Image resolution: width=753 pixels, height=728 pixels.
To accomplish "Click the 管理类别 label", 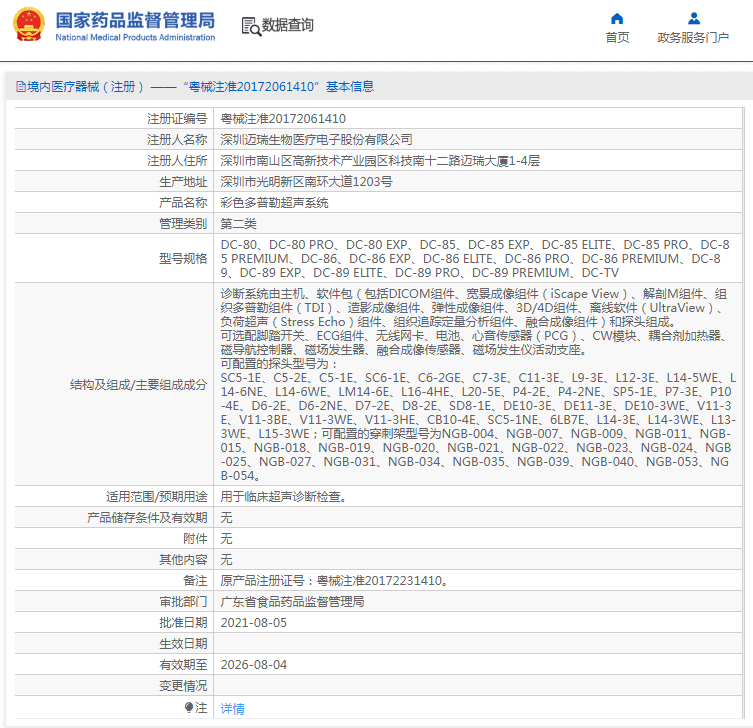I will click(x=183, y=224).
